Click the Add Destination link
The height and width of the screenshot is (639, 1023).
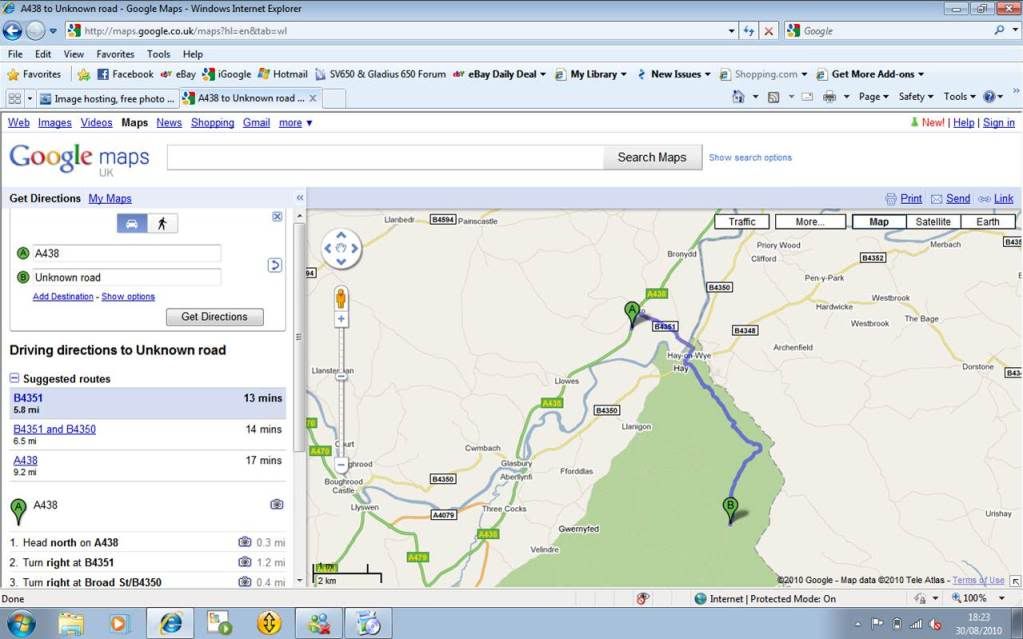click(x=63, y=296)
